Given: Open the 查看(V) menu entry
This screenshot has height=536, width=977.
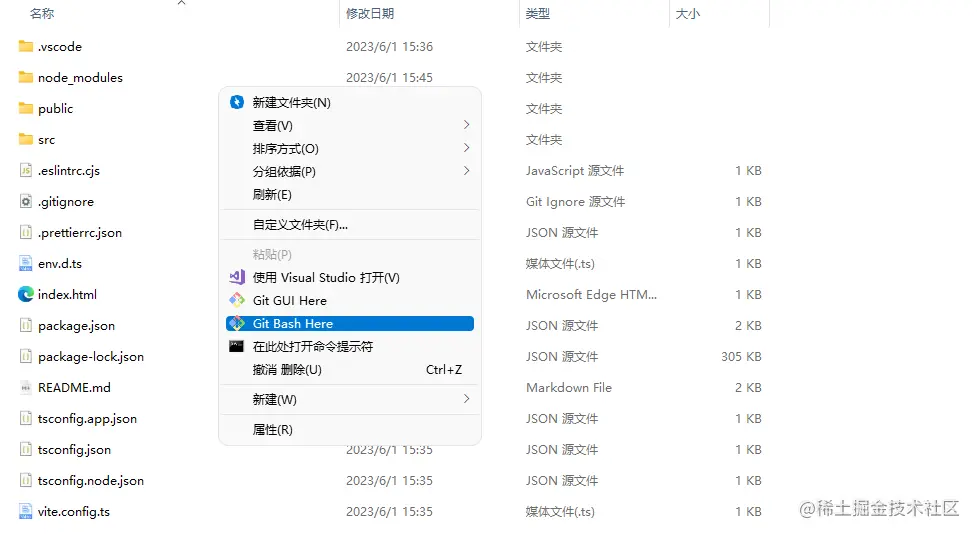Looking at the screenshot, I should (350, 125).
